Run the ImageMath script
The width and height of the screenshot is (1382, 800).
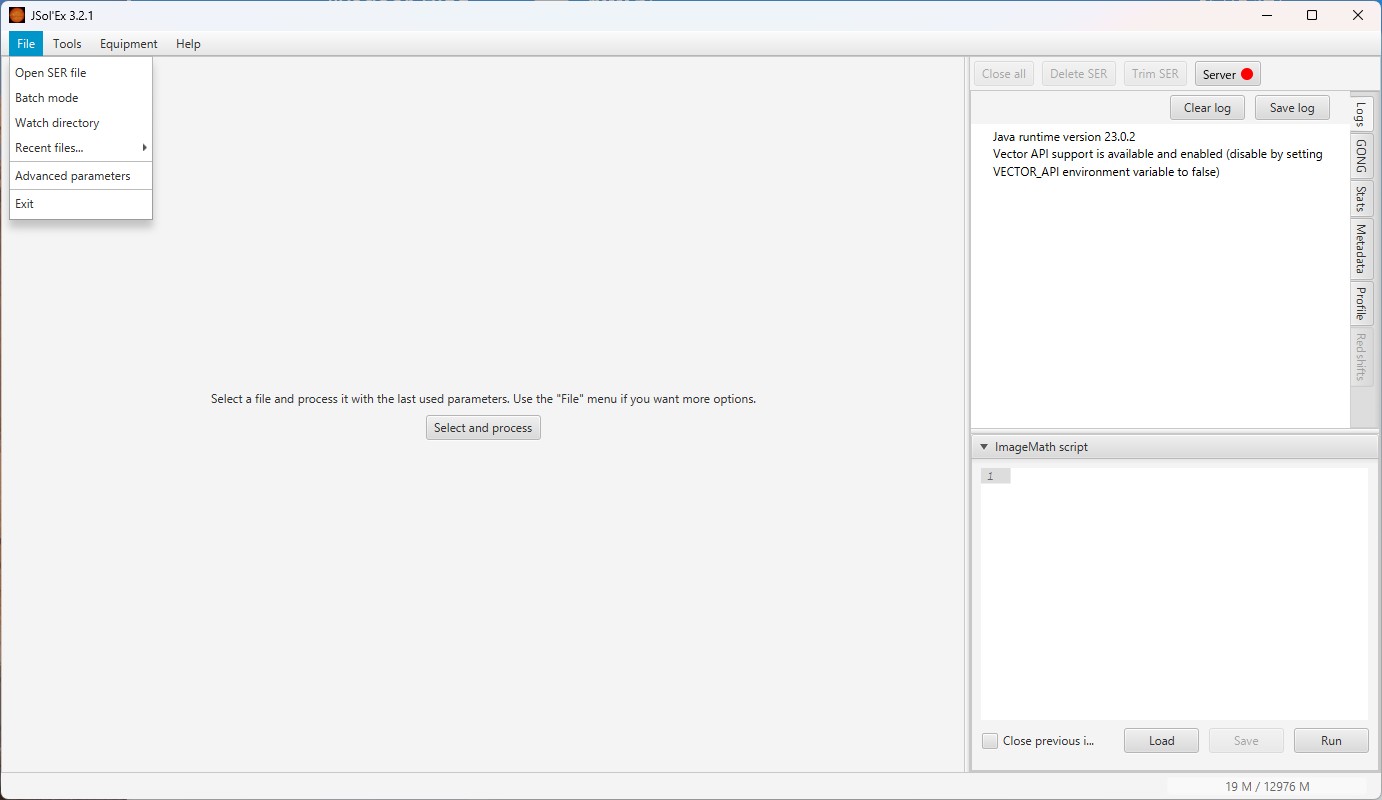pyautogui.click(x=1331, y=741)
